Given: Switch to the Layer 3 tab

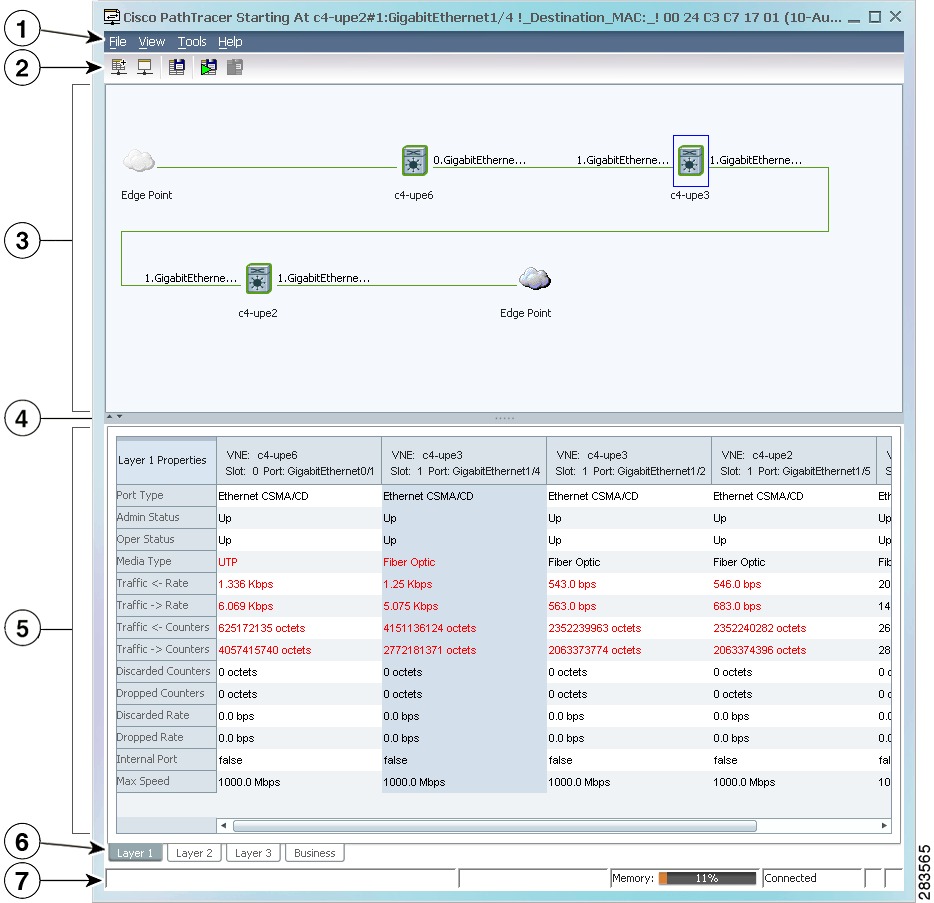Looking at the screenshot, I should point(253,853).
